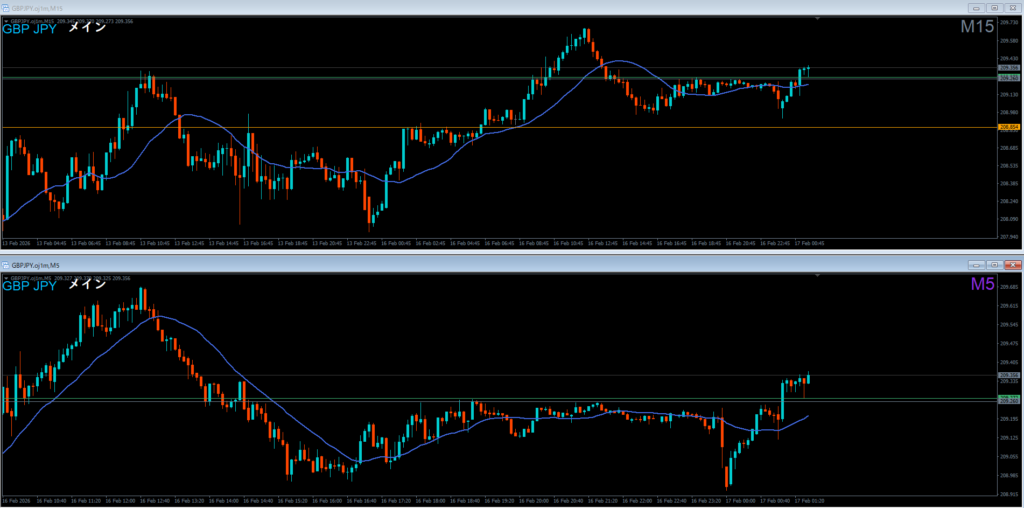Expand the arrow beside GBPJPY.oj1m,M15 header
The height and width of the screenshot is (508, 1024).
[x=6, y=21]
